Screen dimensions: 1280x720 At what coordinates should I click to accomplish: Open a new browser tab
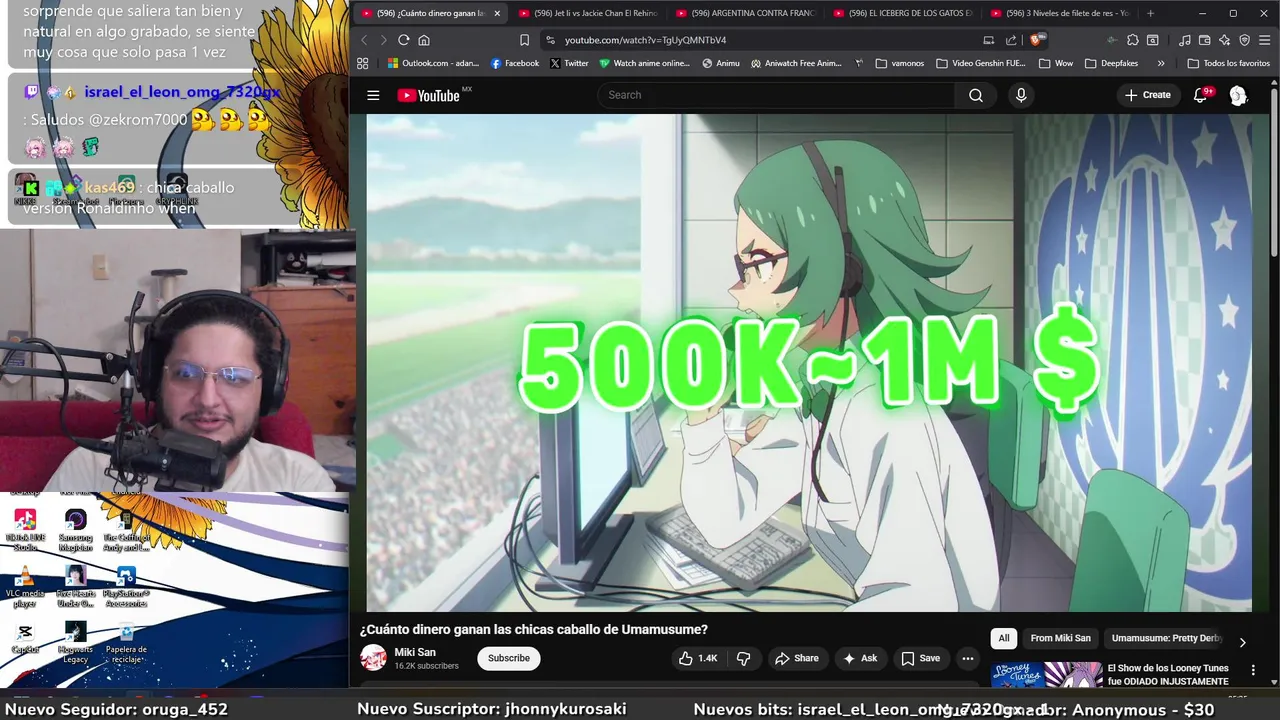point(1150,13)
